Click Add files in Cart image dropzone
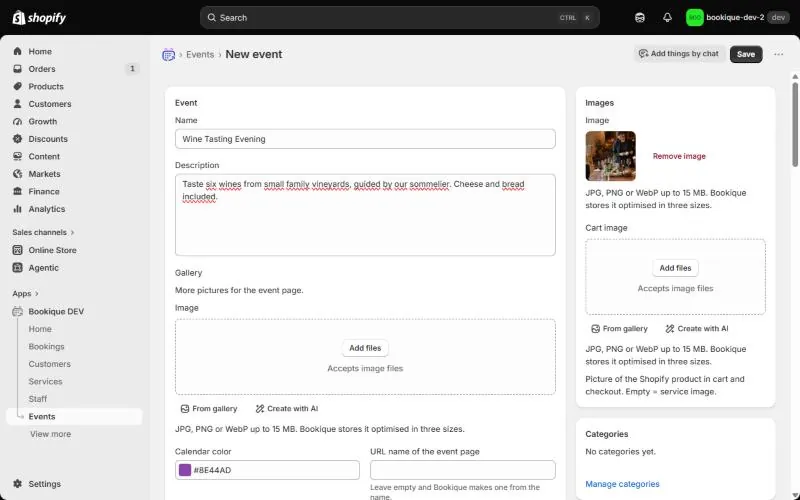Image resolution: width=800 pixels, height=500 pixels. [675, 268]
